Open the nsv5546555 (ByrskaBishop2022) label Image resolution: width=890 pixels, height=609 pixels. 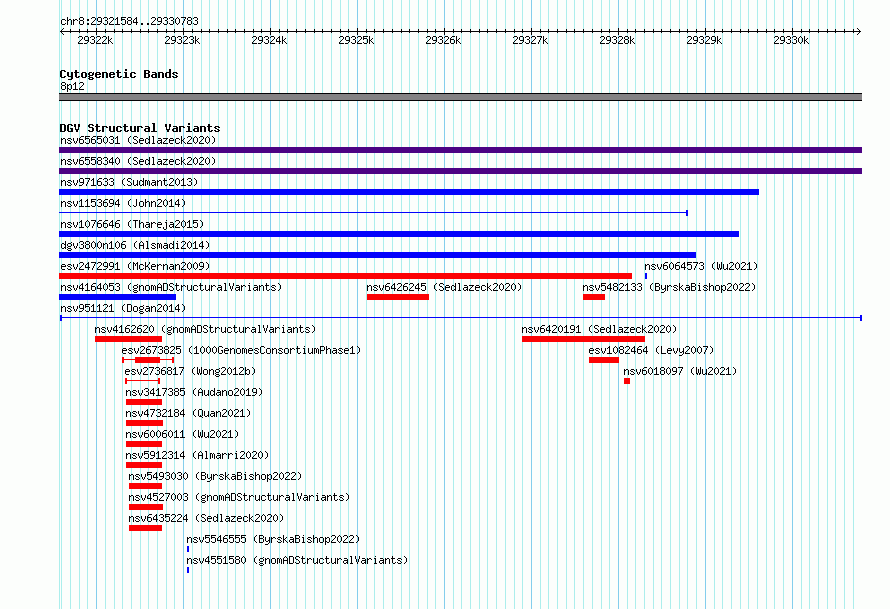[274, 539]
